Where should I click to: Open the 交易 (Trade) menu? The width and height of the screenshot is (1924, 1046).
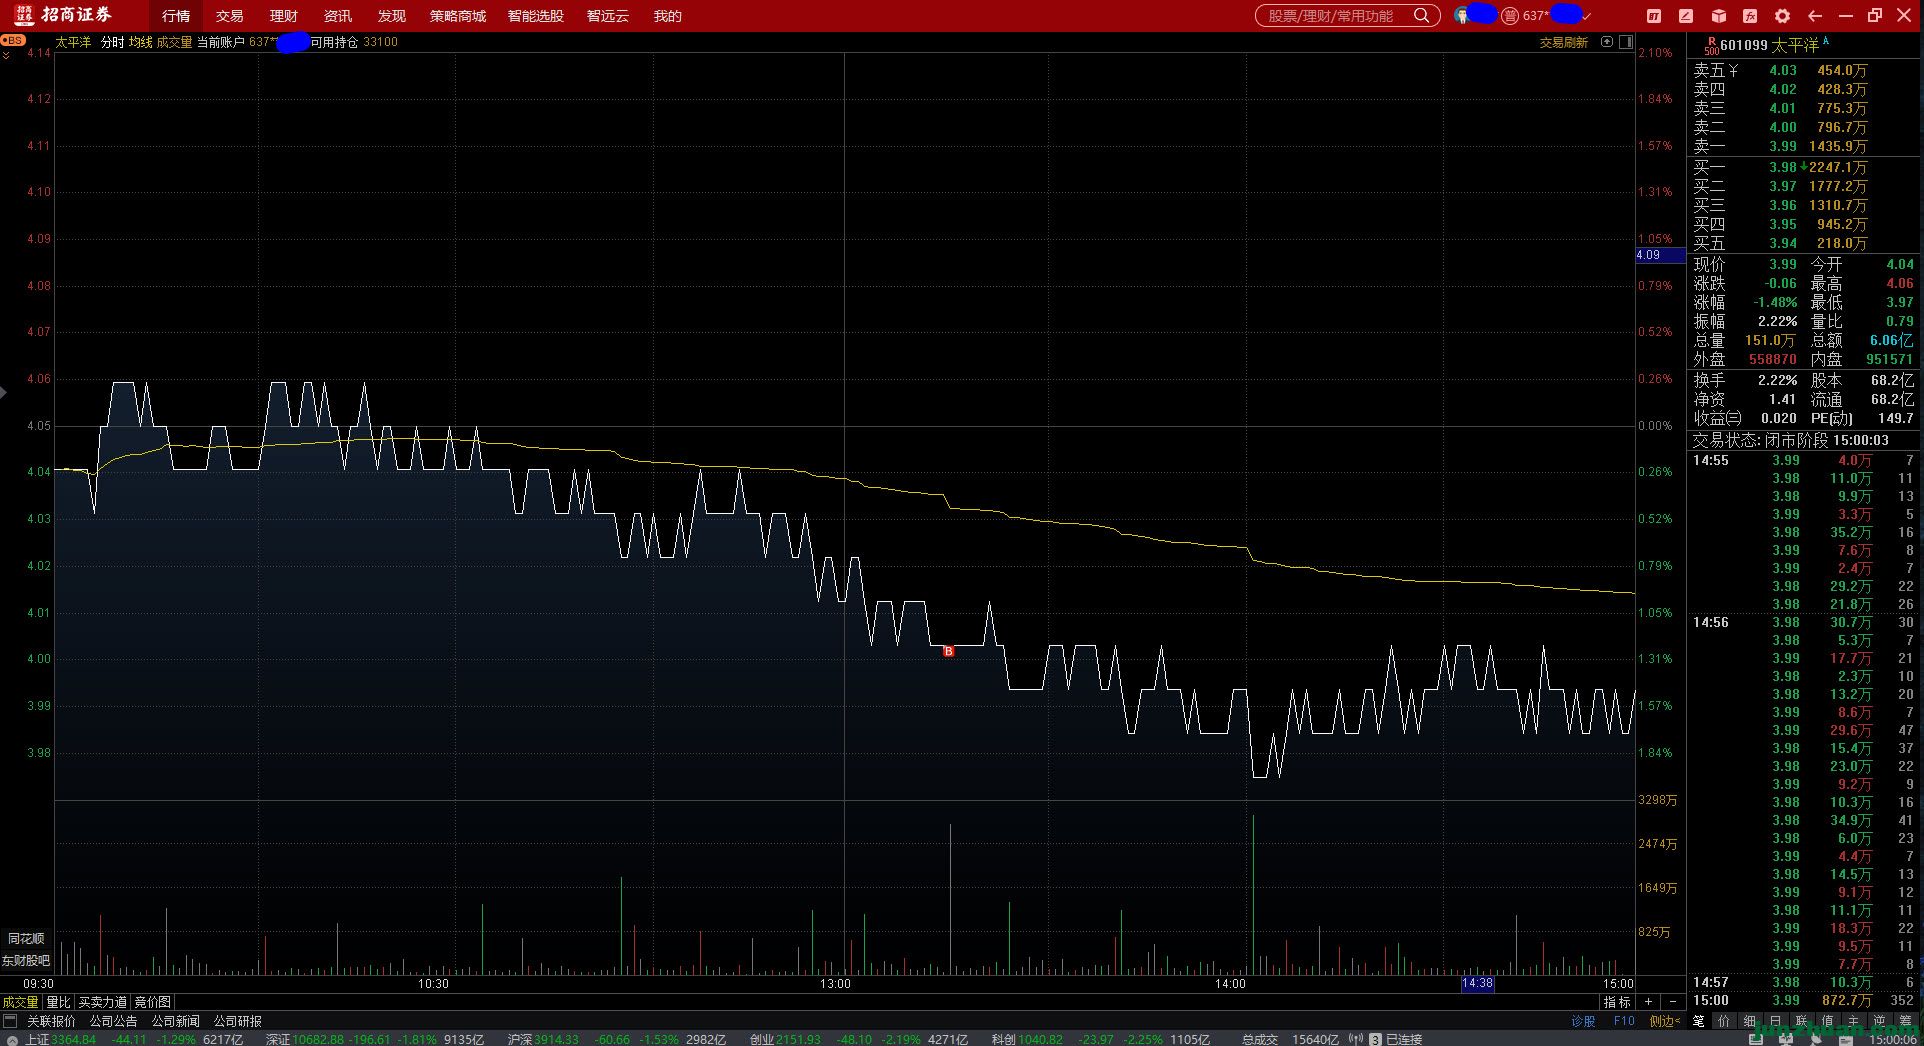point(230,16)
